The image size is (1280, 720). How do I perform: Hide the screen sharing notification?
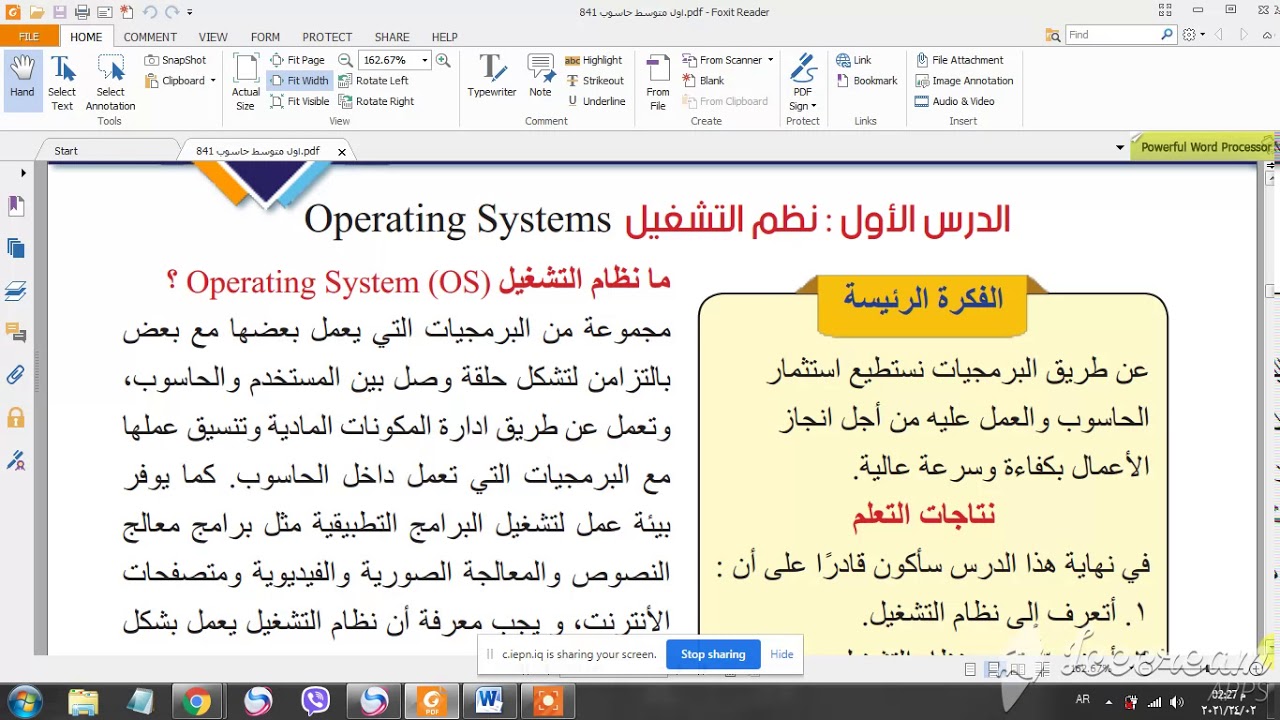tap(782, 654)
